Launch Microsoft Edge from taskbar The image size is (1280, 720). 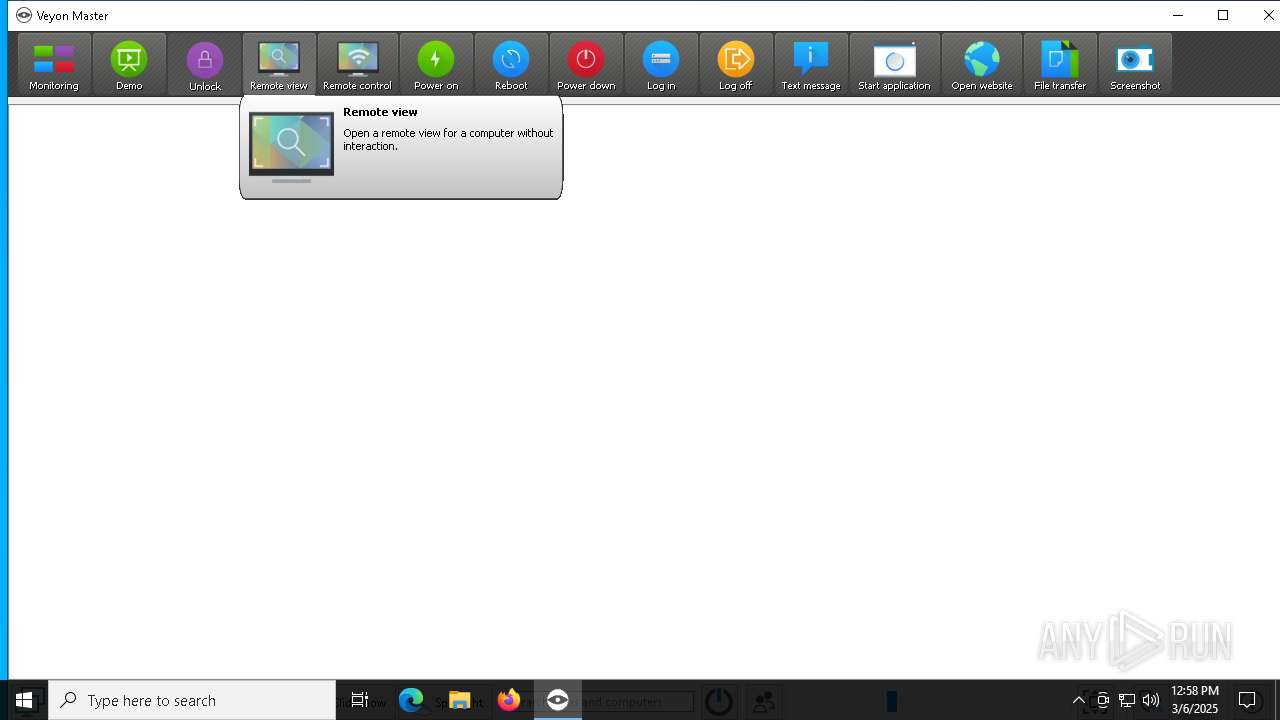pyautogui.click(x=411, y=700)
